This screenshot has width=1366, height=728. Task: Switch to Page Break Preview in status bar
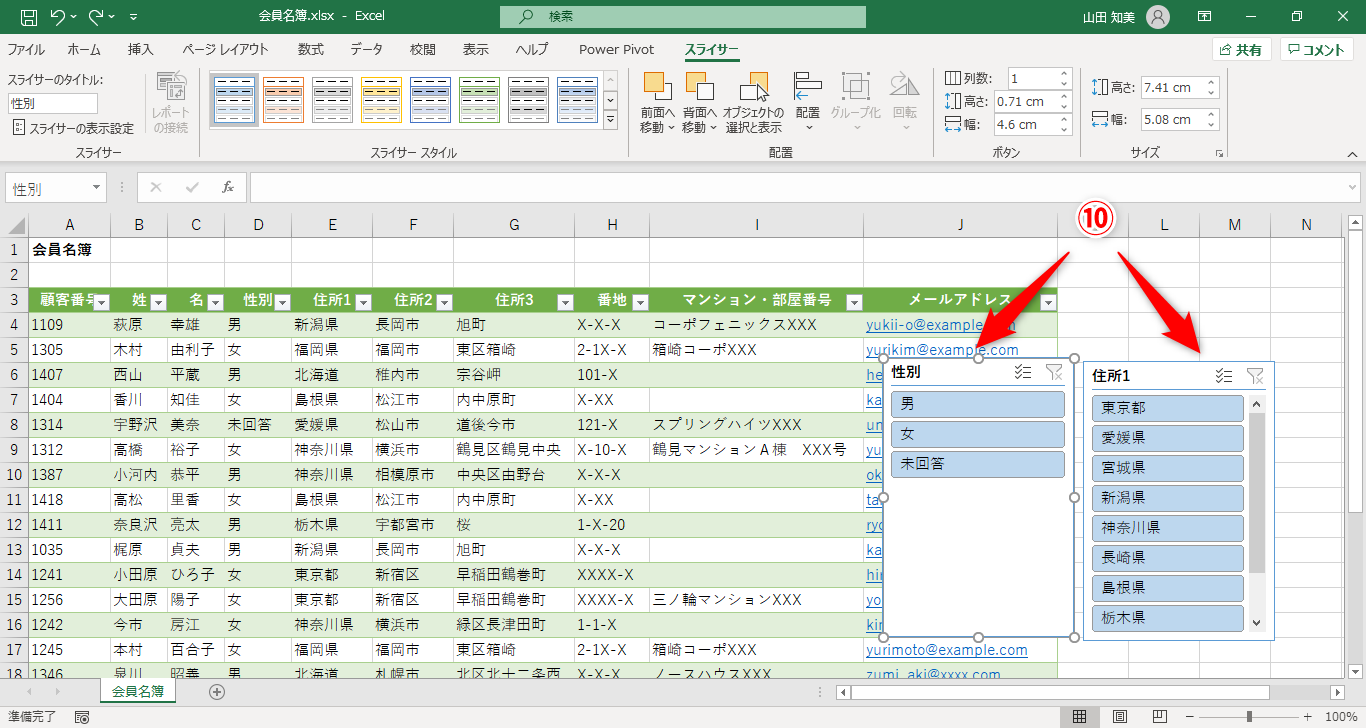(1159, 717)
